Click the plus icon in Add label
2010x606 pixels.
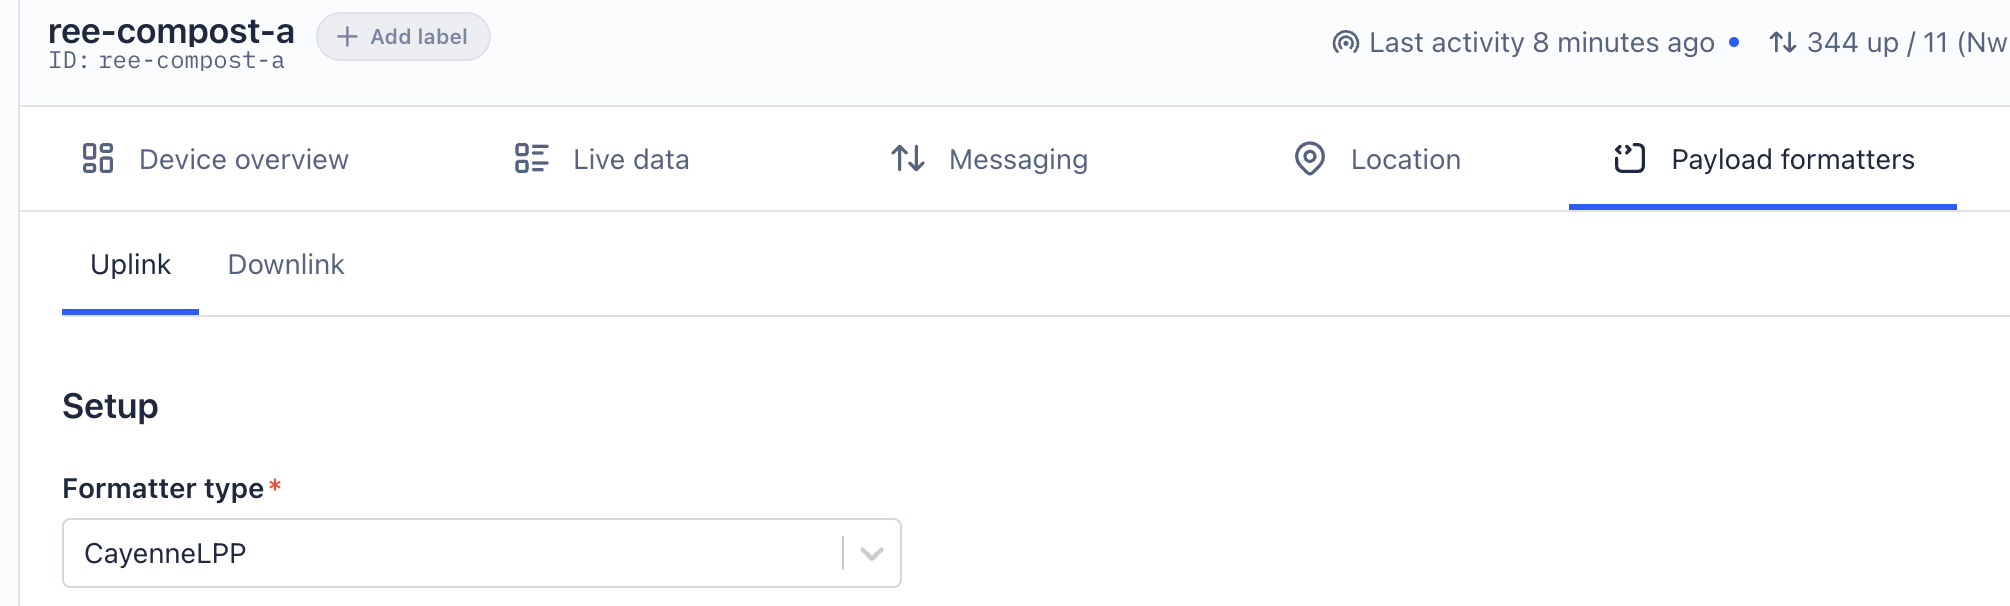pos(347,37)
